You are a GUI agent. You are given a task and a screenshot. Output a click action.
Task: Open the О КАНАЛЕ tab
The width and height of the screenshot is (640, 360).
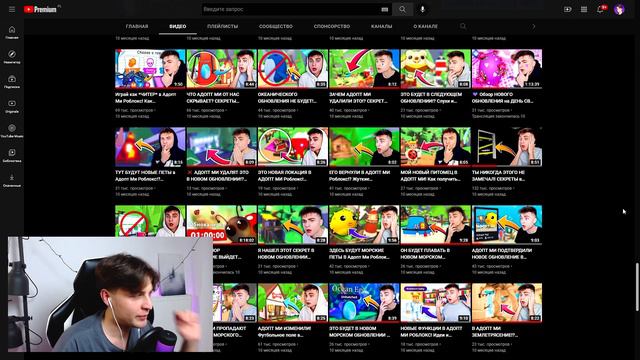pyautogui.click(x=425, y=26)
